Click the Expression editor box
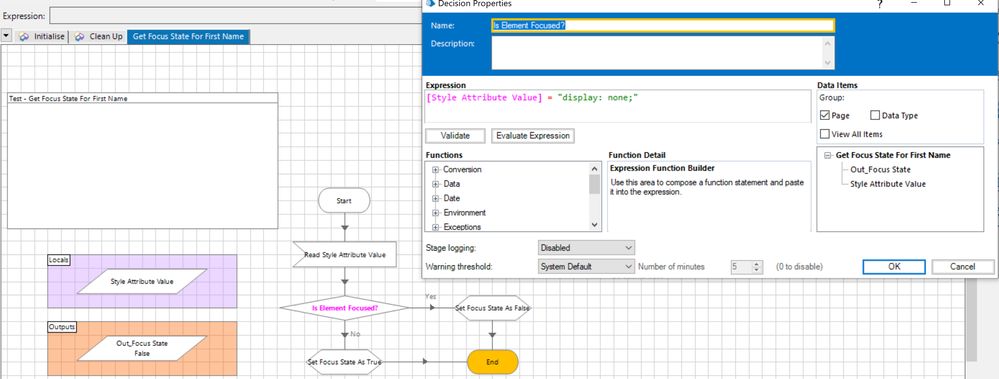 pos(617,106)
